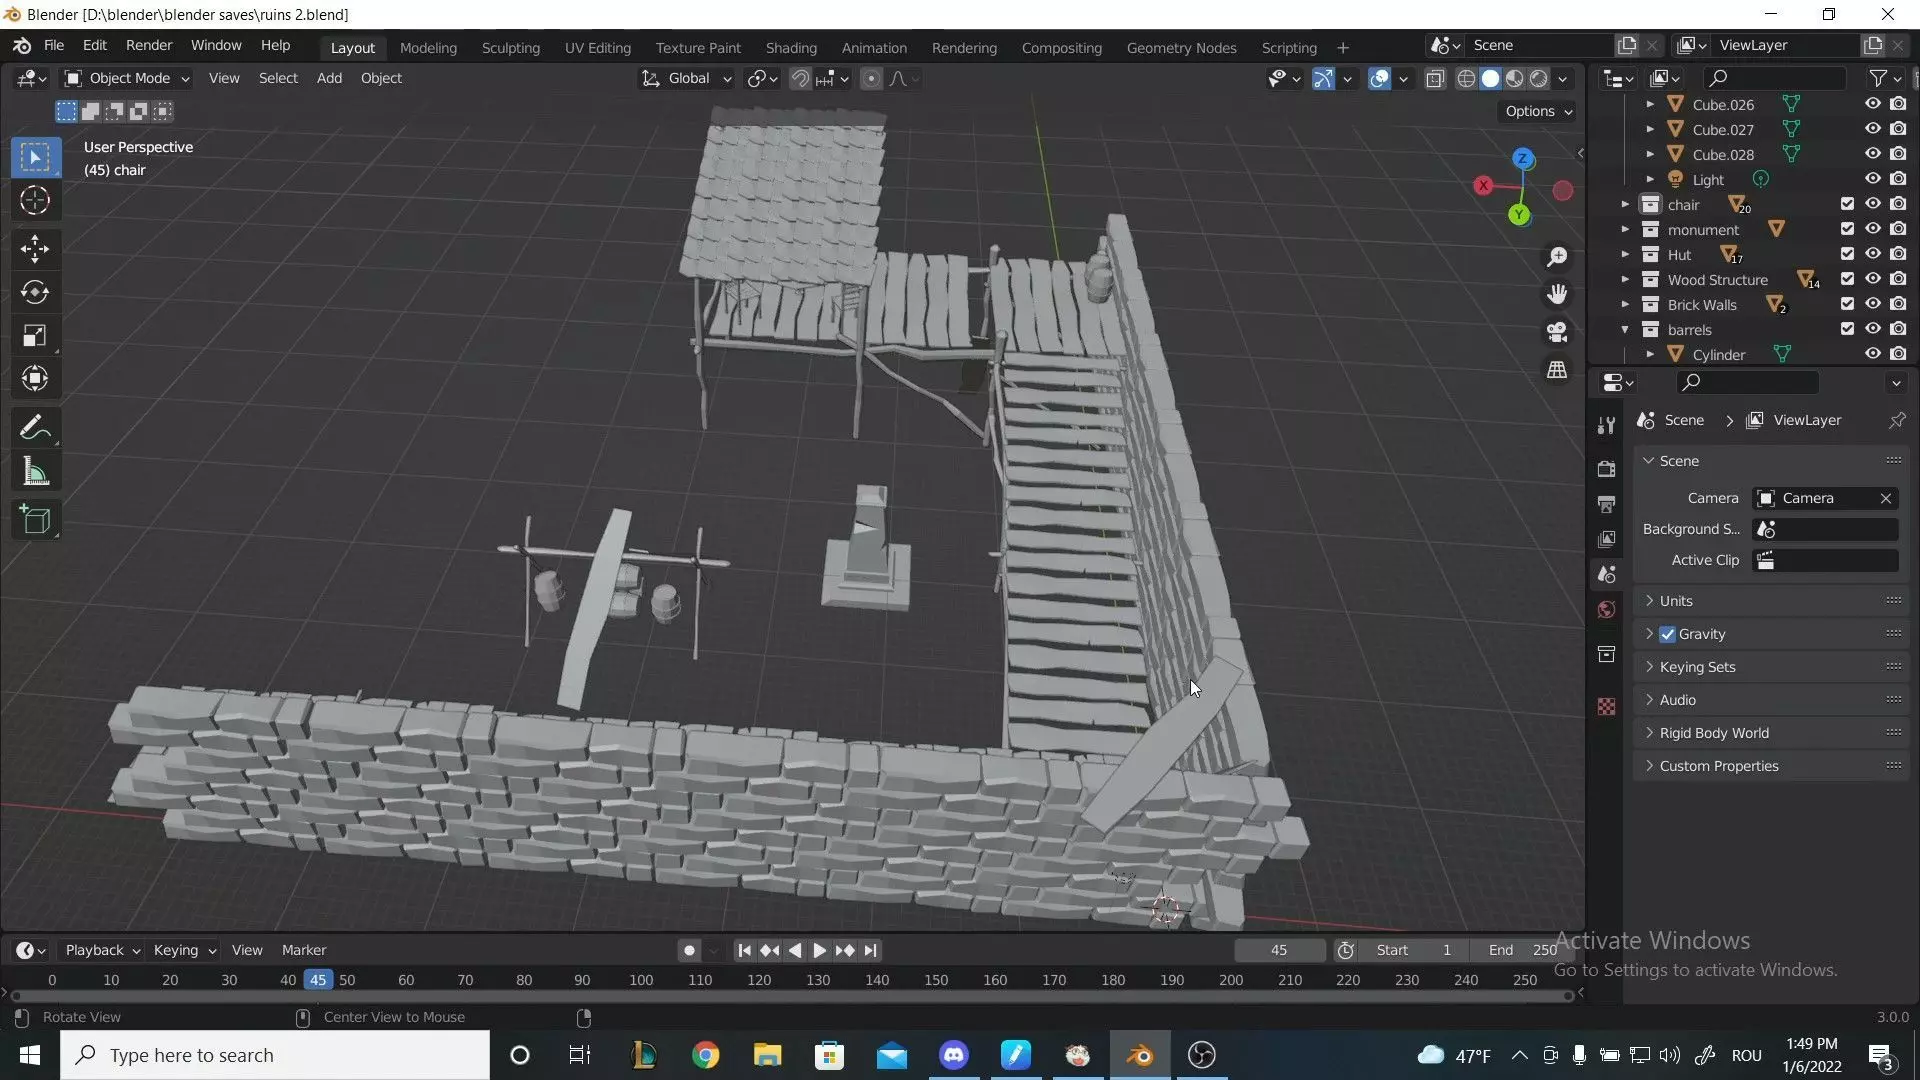Activate the Transform tool

(x=35, y=378)
